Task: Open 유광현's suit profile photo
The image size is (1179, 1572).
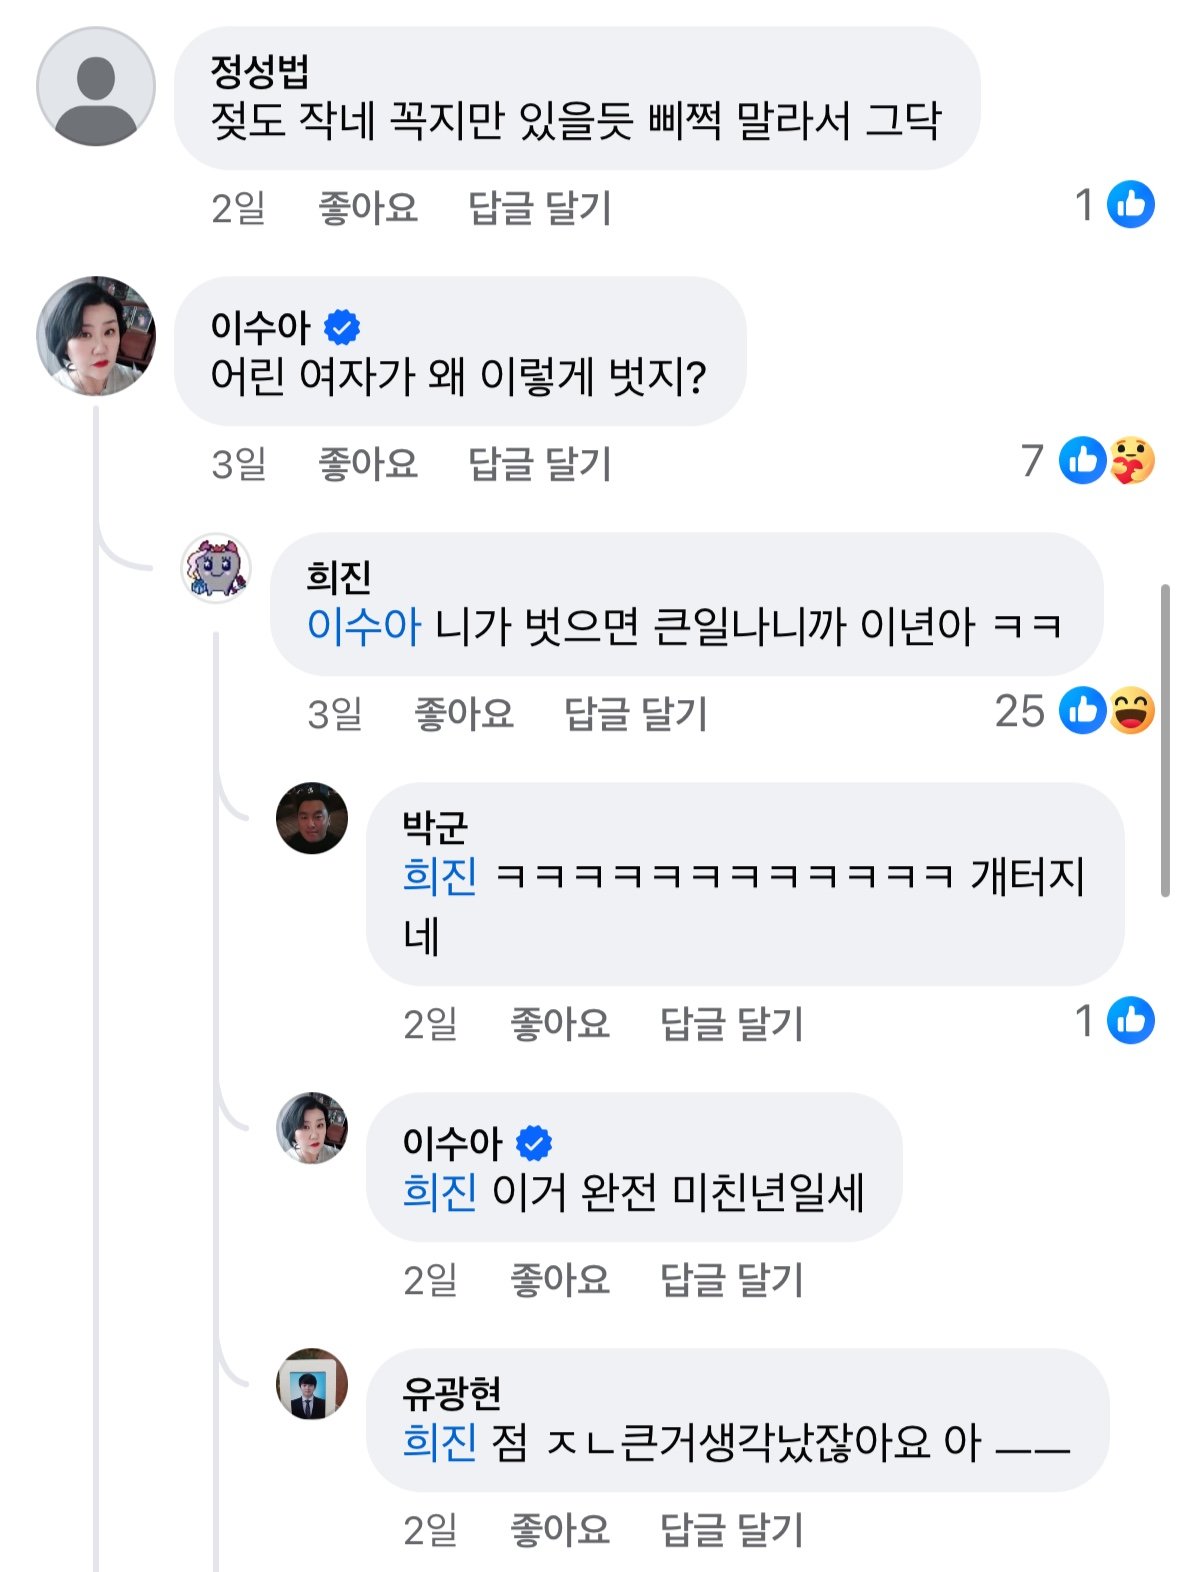Action: [312, 1384]
